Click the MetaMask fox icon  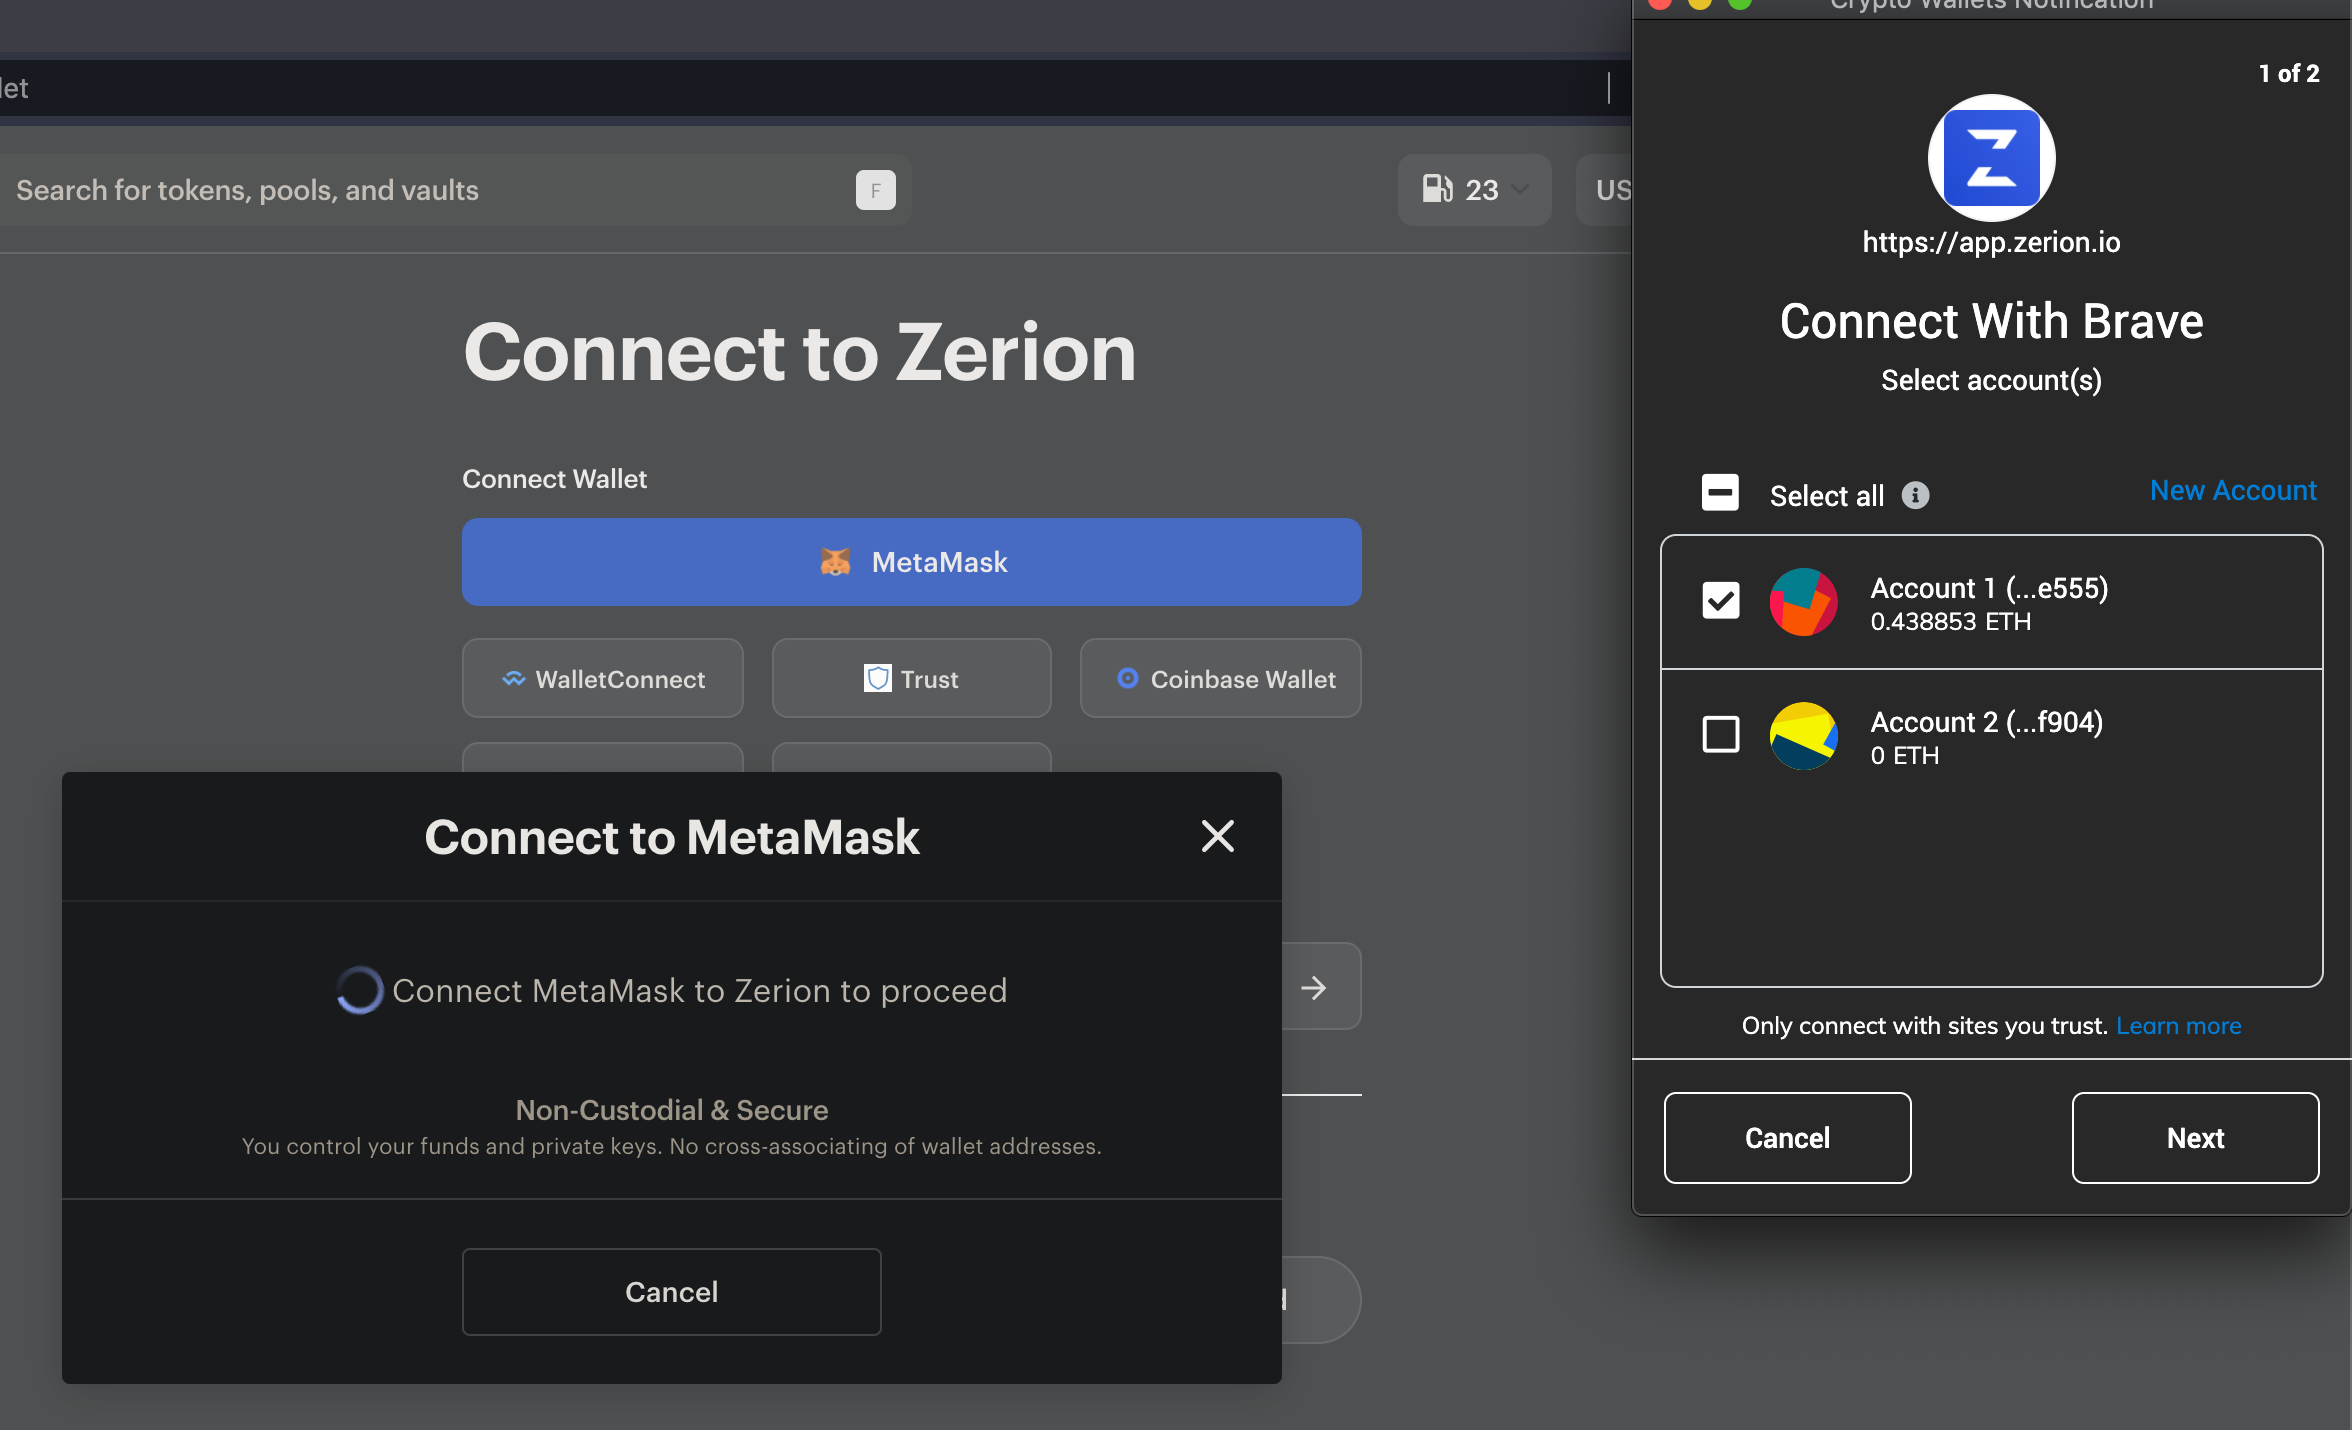835,562
